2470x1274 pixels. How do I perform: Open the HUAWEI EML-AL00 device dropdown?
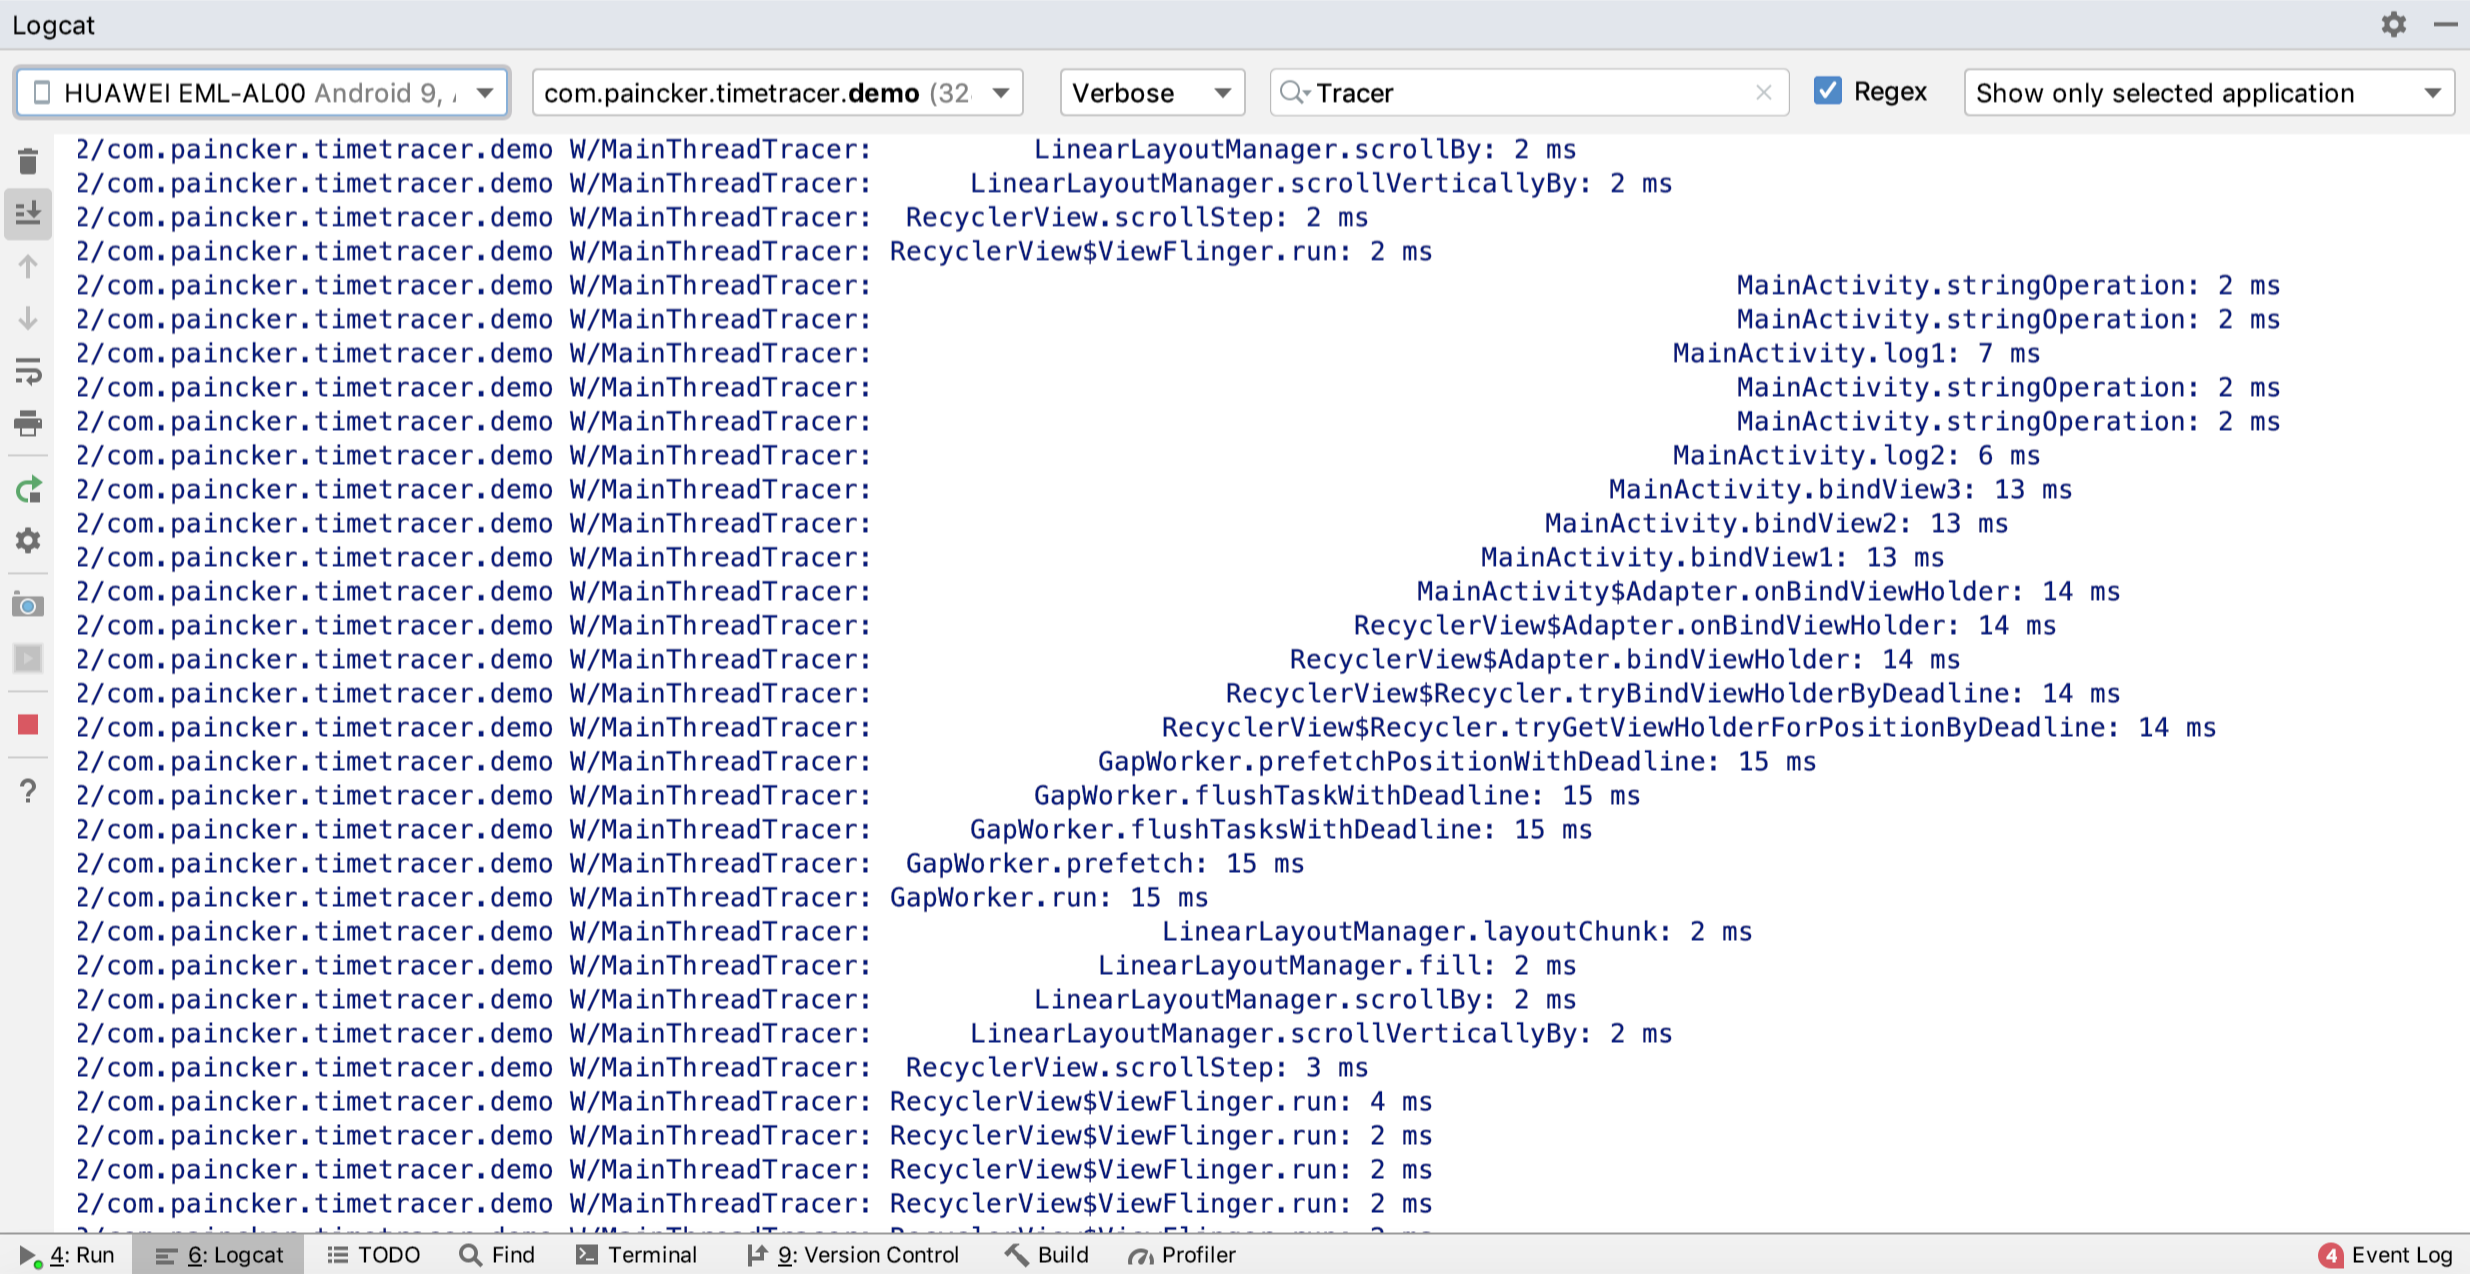[x=262, y=93]
